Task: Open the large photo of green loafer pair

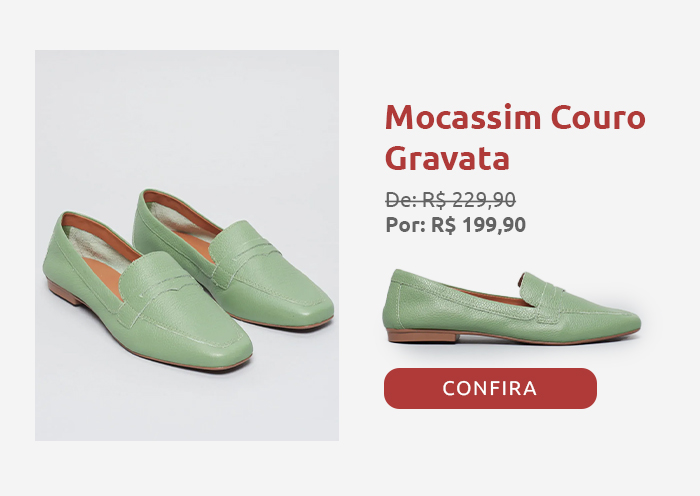Action: [187, 245]
